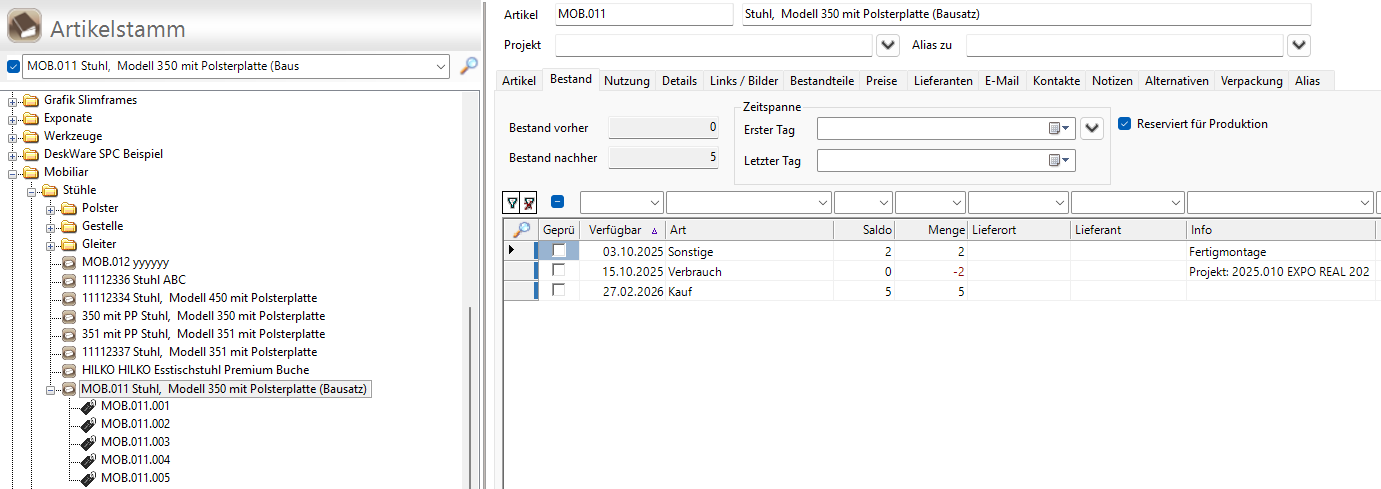Collapse the Mobiliar folder
Image resolution: width=1381 pixels, height=489 pixels.
tap(13, 172)
